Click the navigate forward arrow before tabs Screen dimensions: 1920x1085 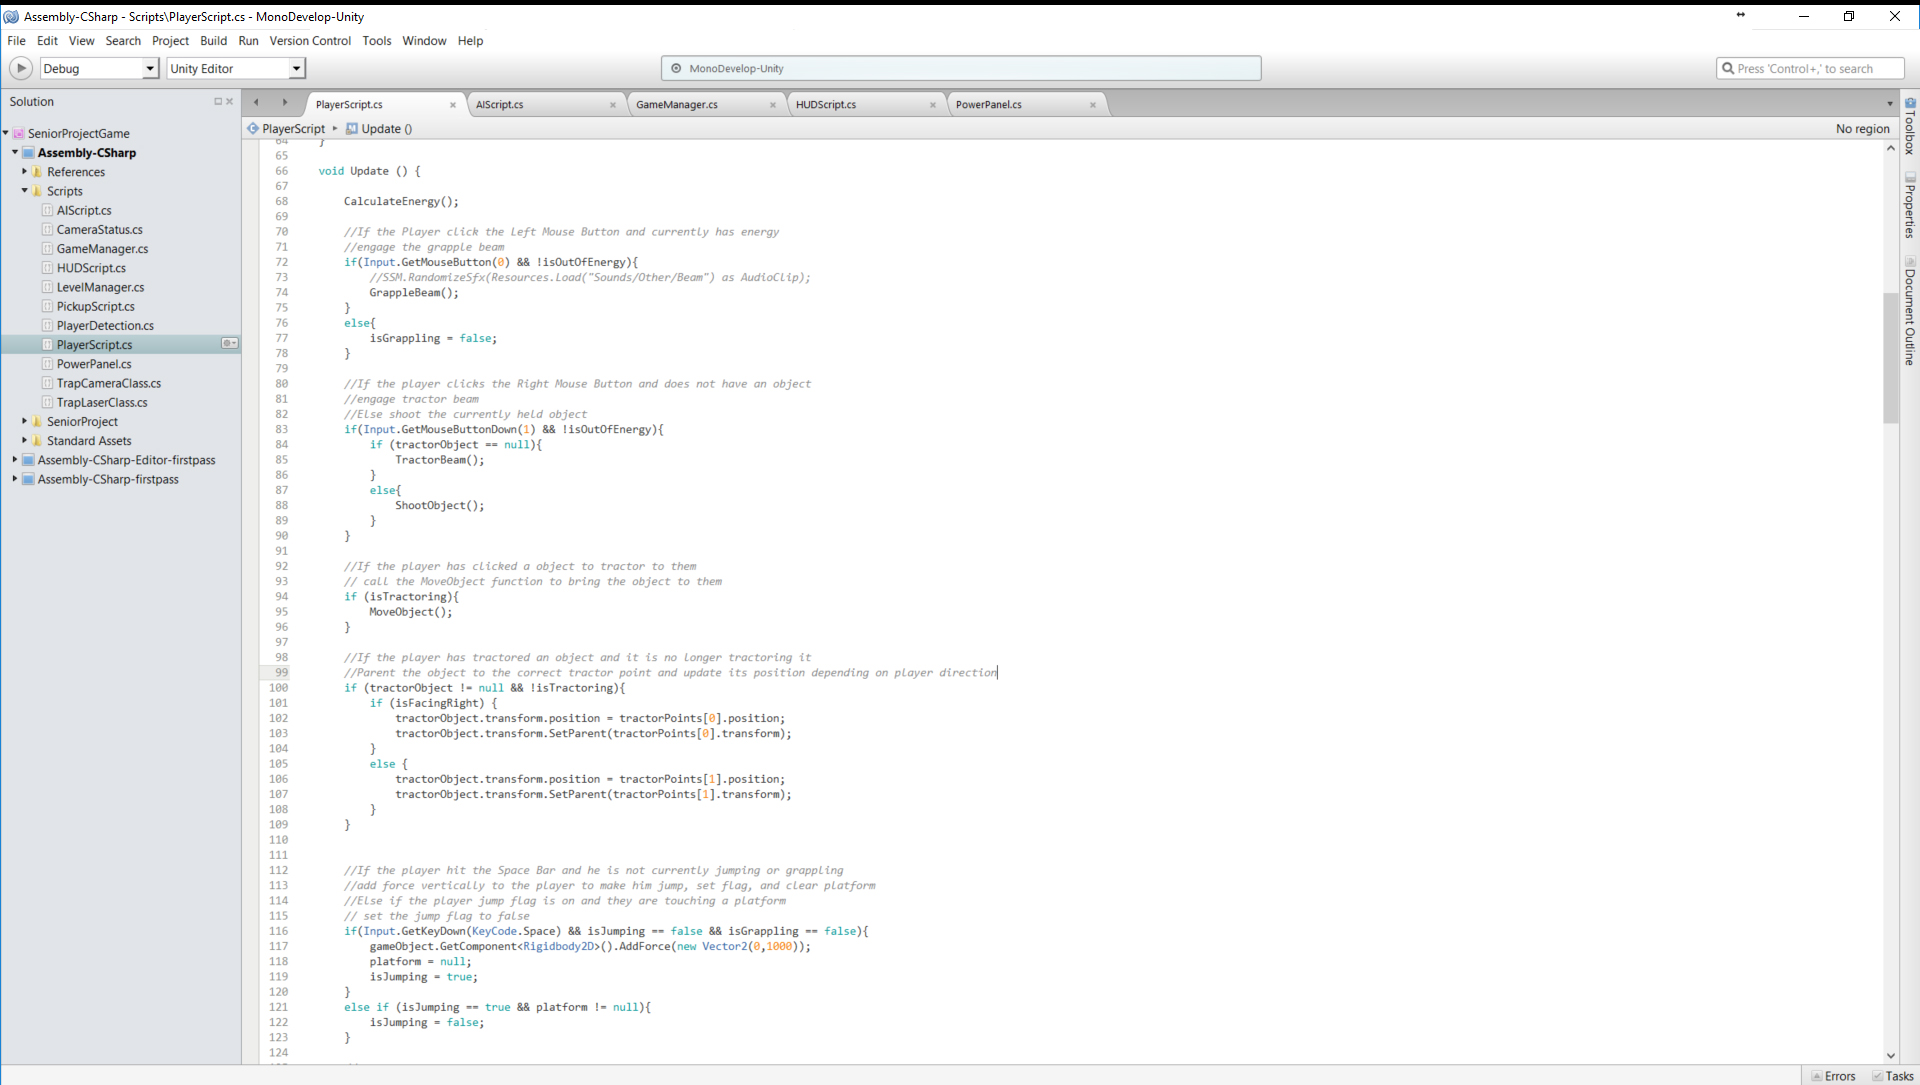(285, 102)
